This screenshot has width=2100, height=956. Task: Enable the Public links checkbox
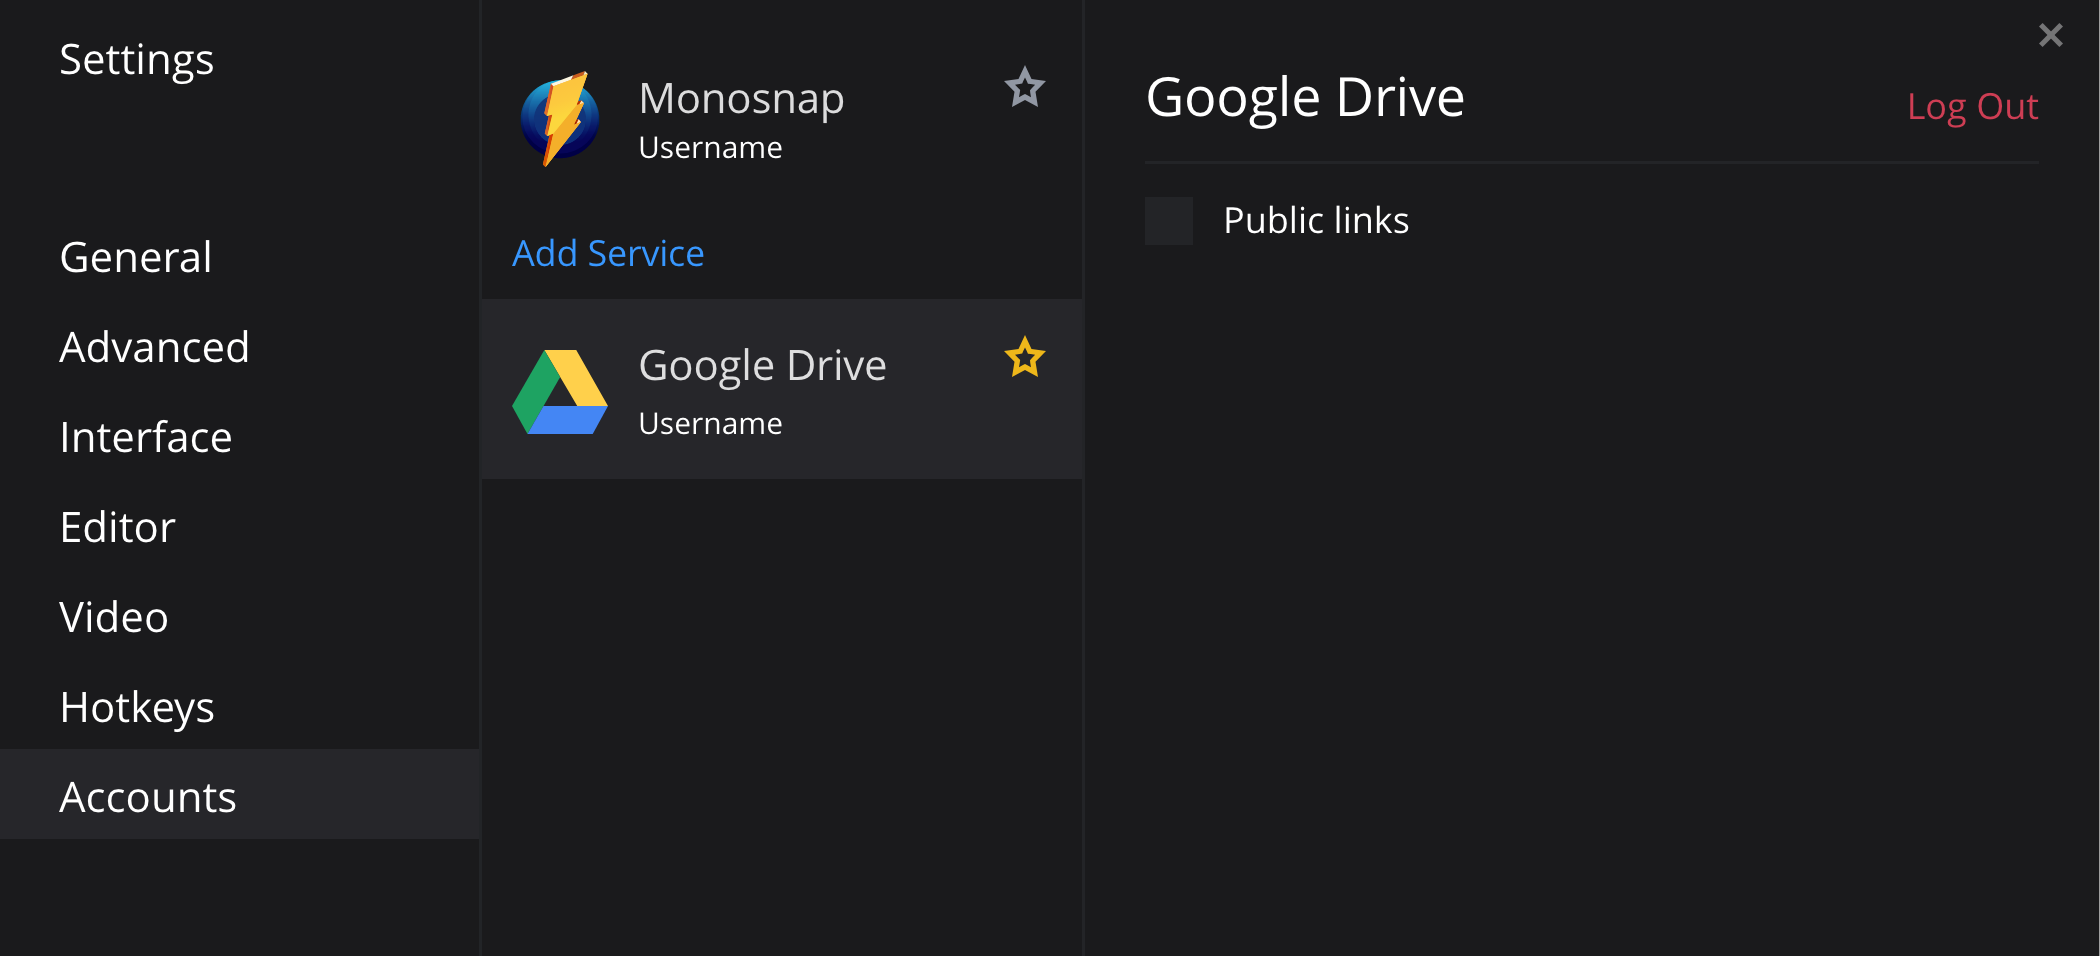1169,221
